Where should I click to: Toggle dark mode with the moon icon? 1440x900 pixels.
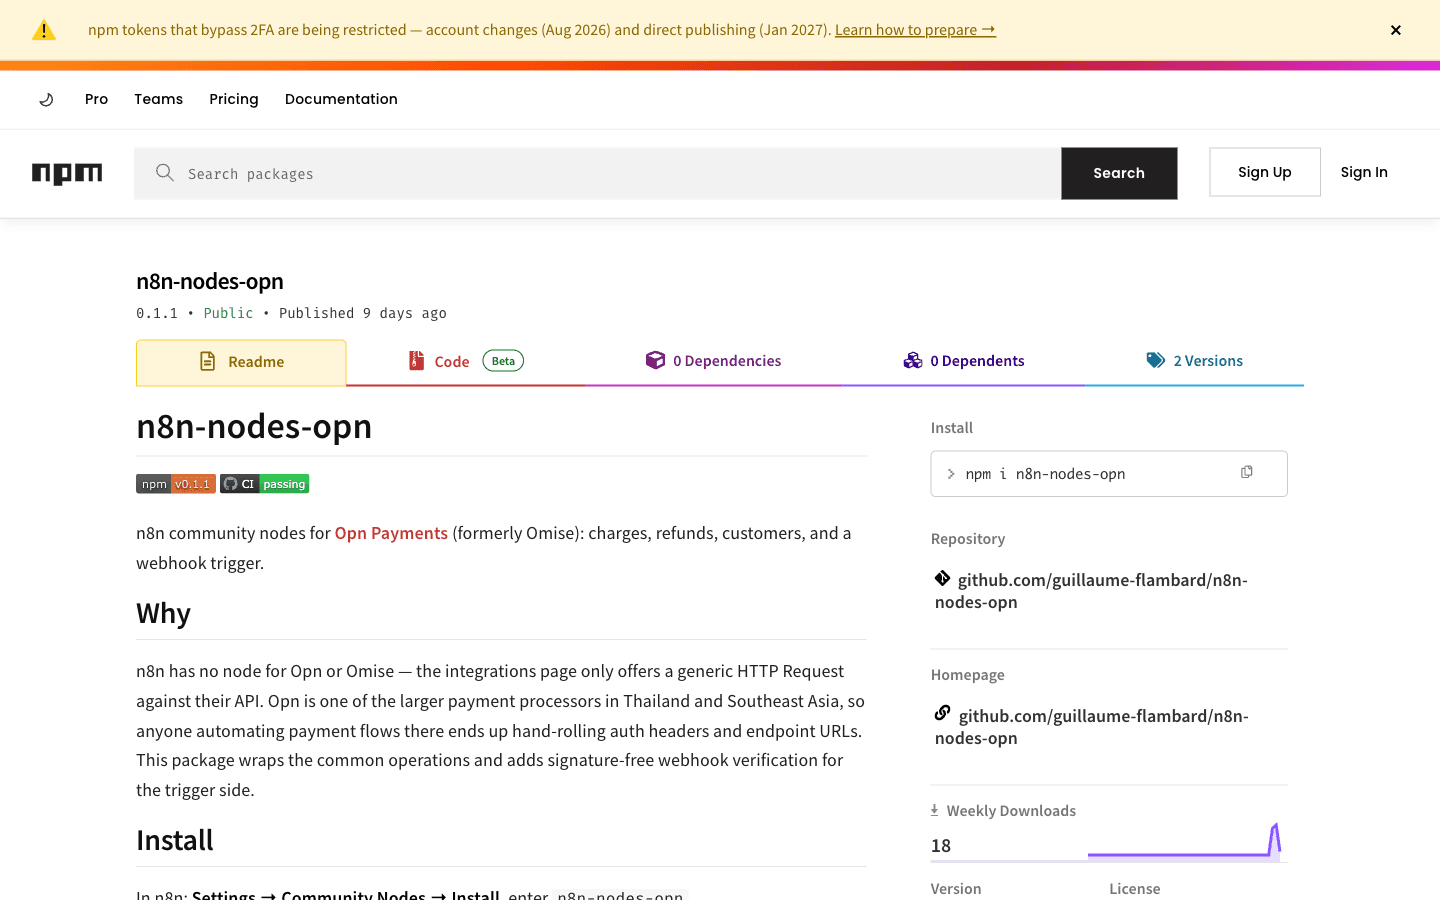[46, 99]
